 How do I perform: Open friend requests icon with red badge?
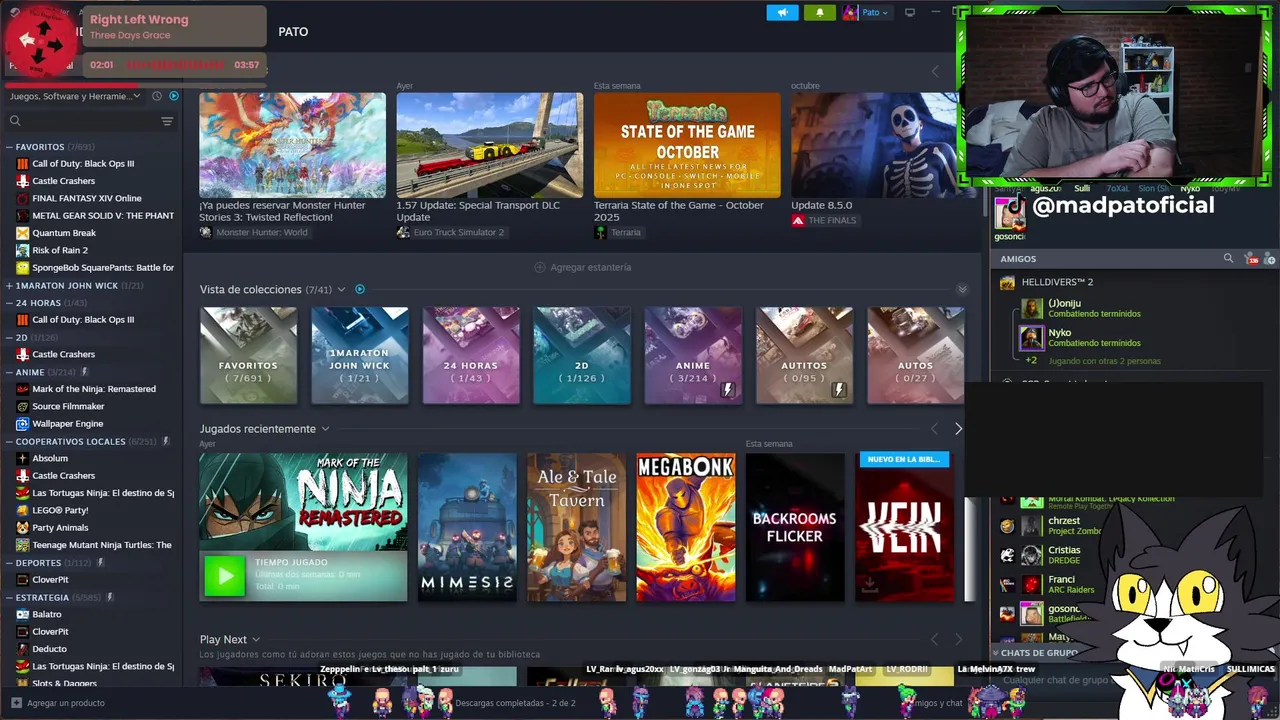tap(1251, 259)
